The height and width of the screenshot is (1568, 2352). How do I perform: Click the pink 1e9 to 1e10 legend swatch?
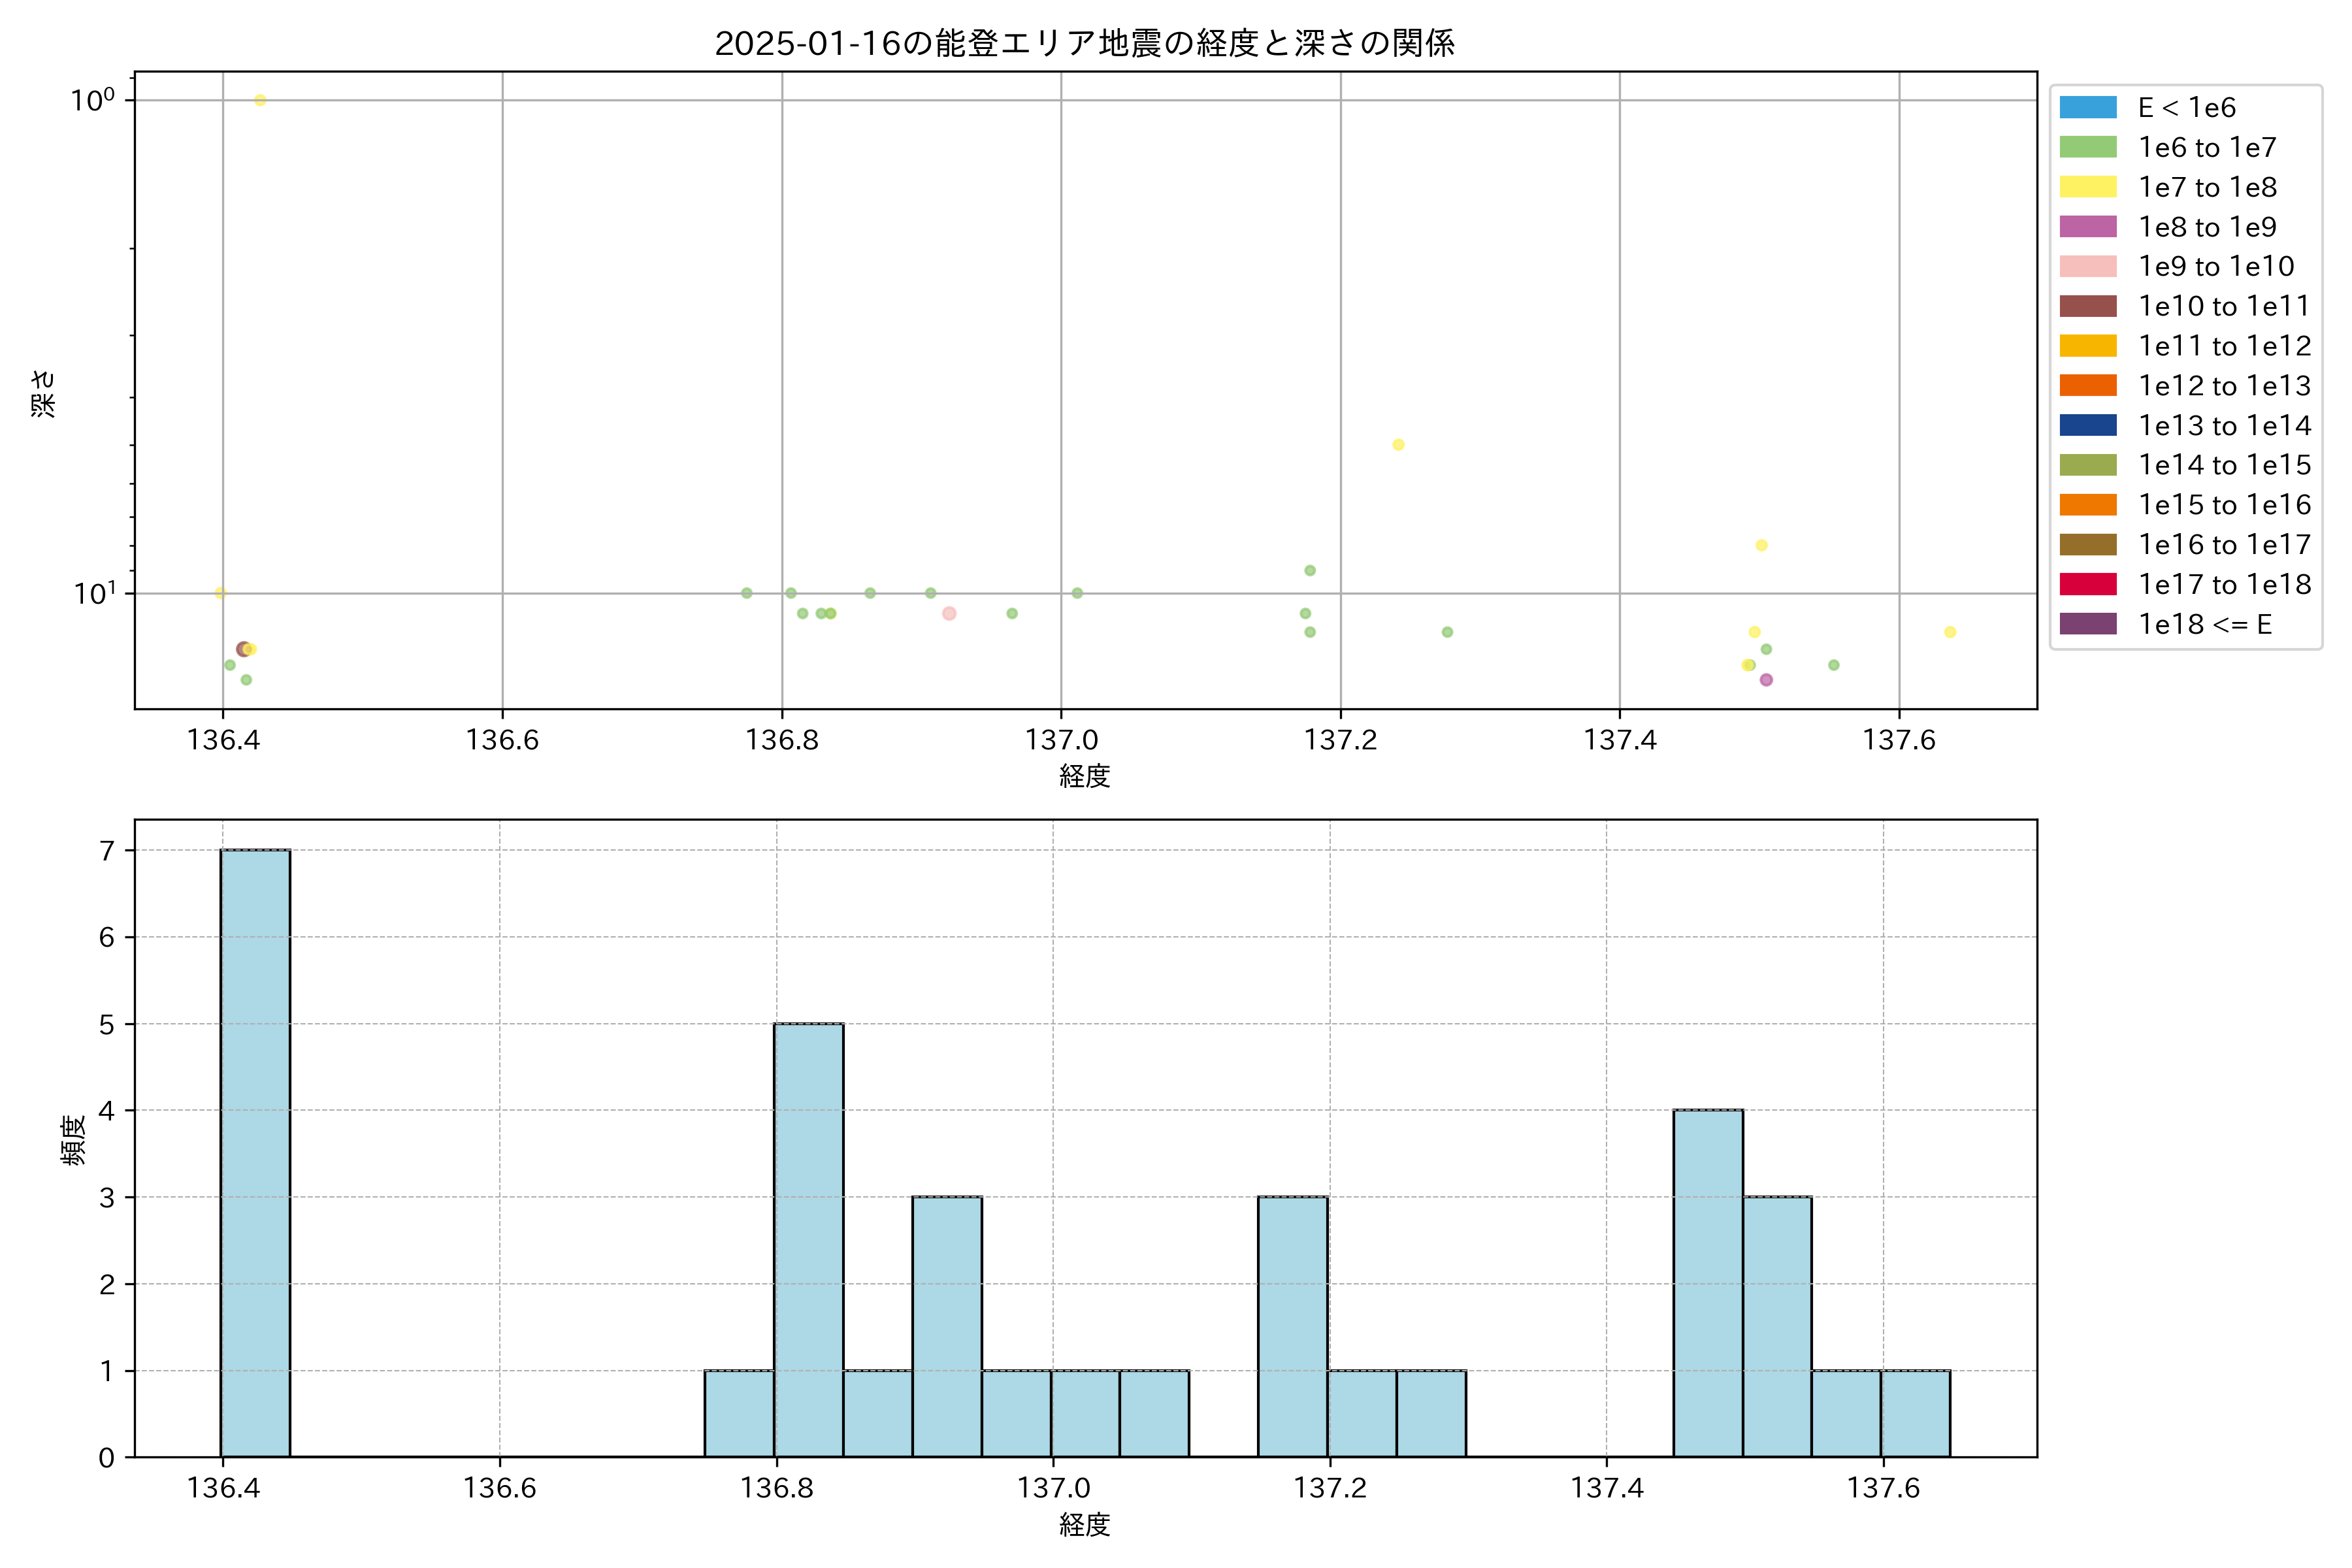pyautogui.click(x=2088, y=266)
